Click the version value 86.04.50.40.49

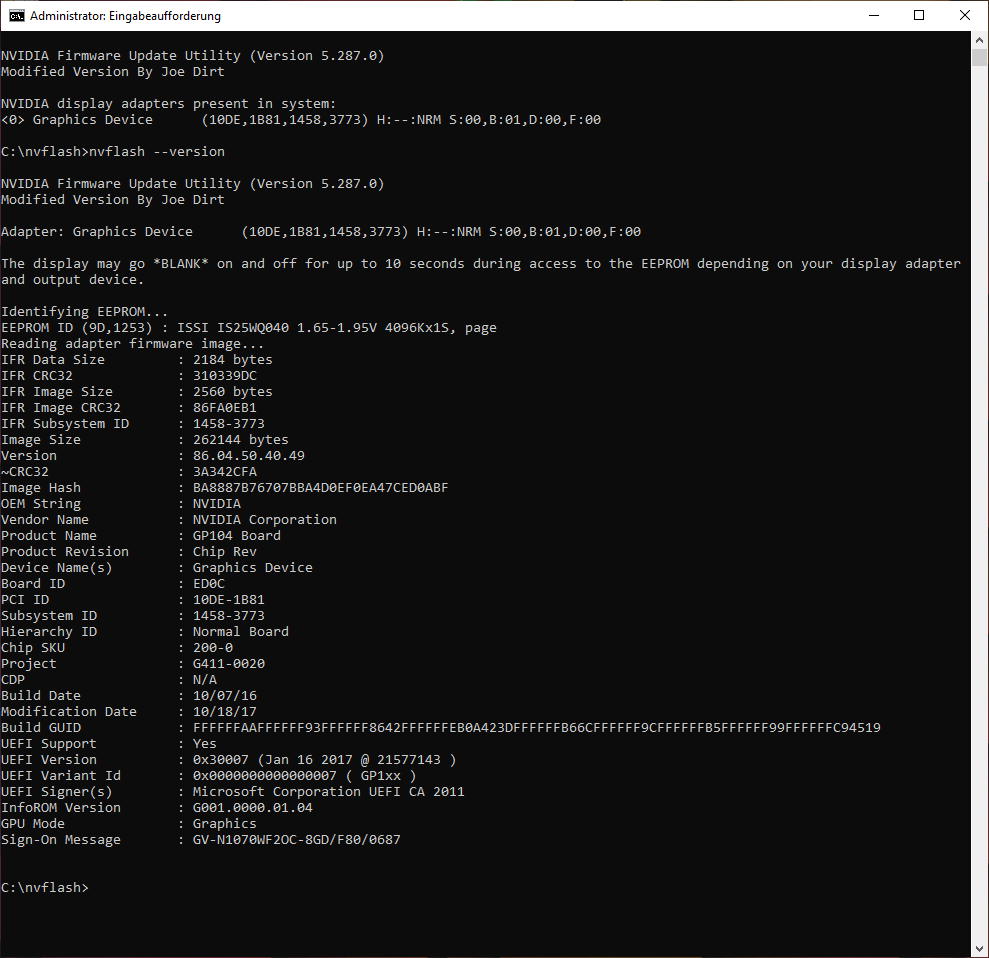[x=249, y=455]
